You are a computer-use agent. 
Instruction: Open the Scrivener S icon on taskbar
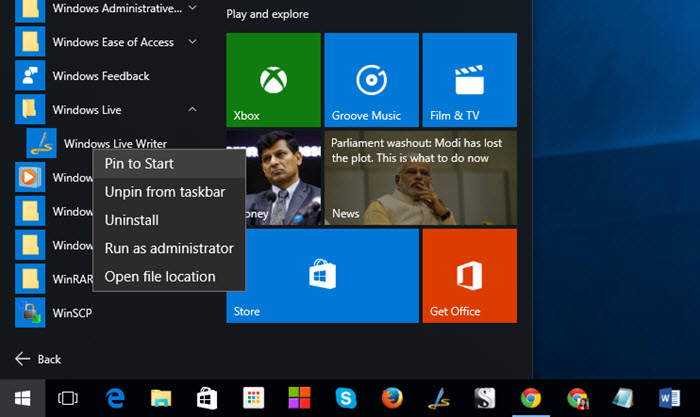[485, 398]
